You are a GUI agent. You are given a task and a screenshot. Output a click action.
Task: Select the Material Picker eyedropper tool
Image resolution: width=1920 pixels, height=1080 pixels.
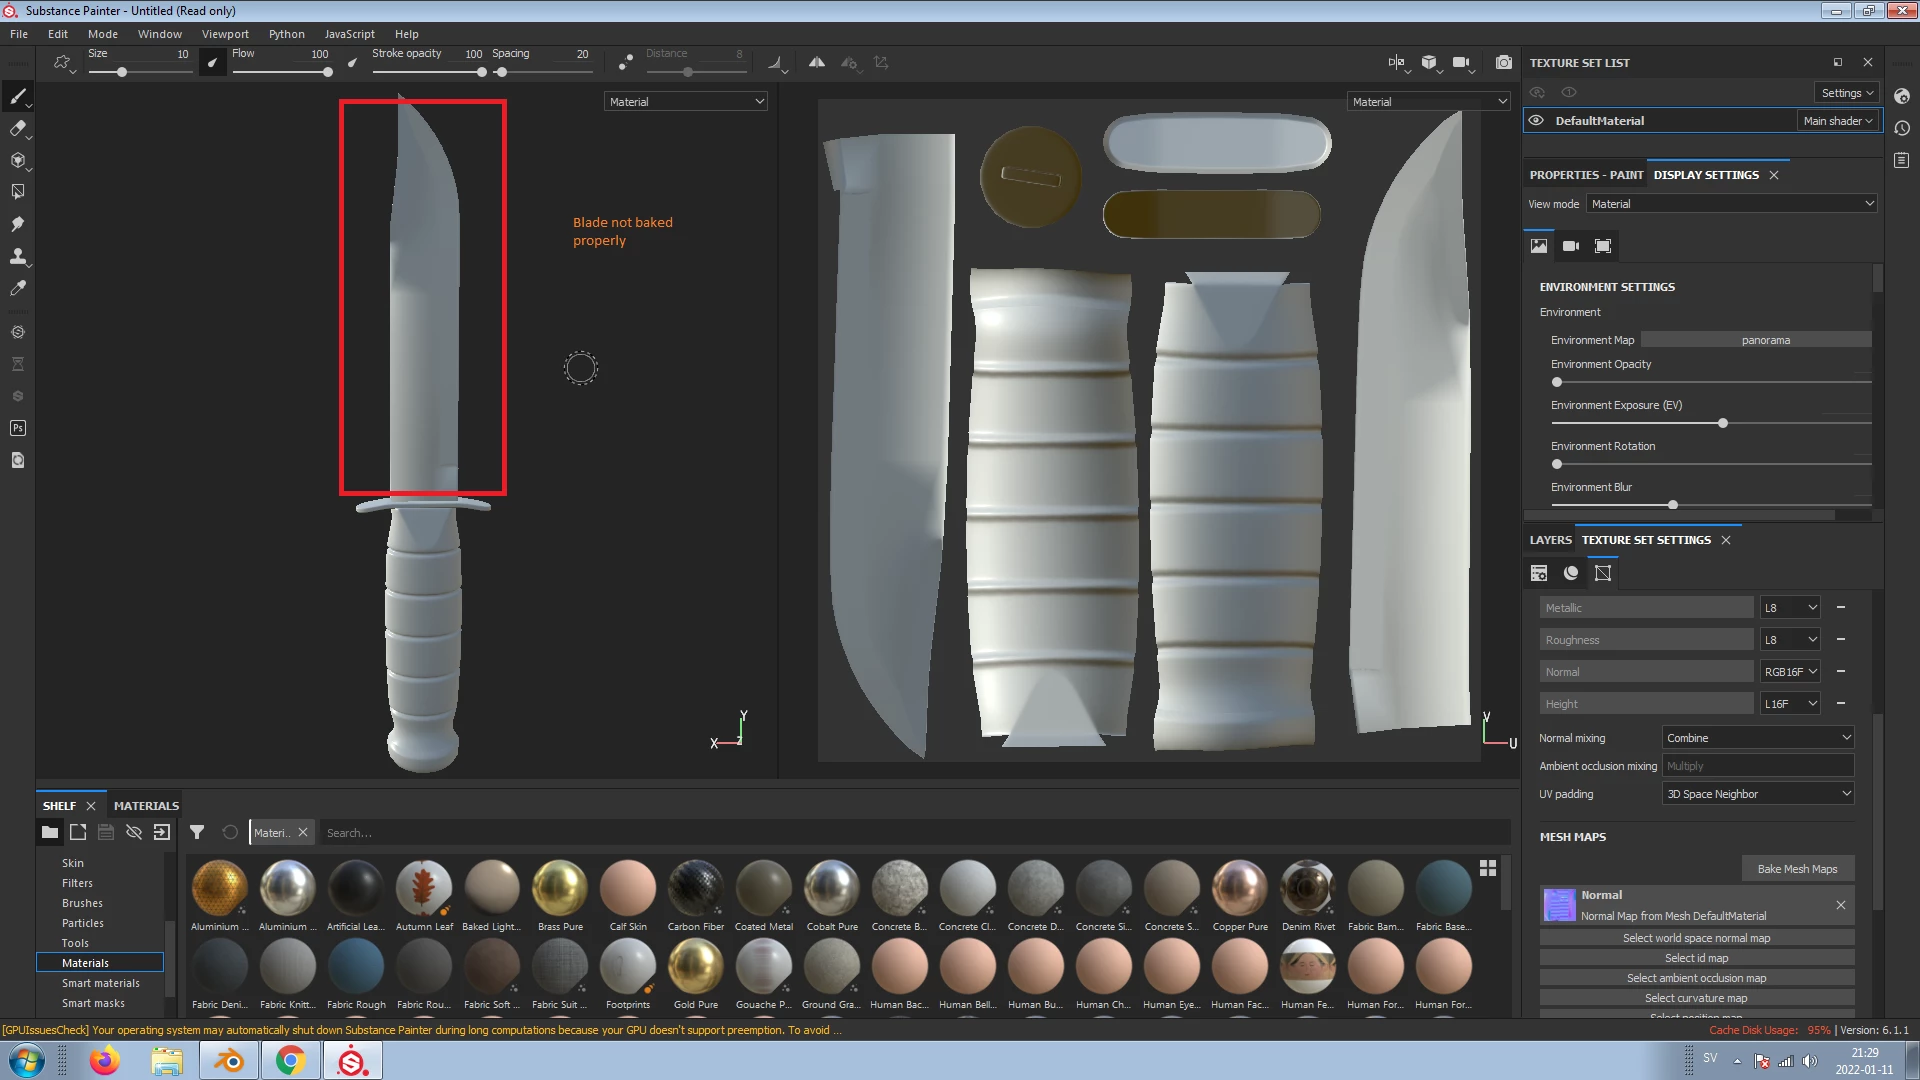coord(17,288)
